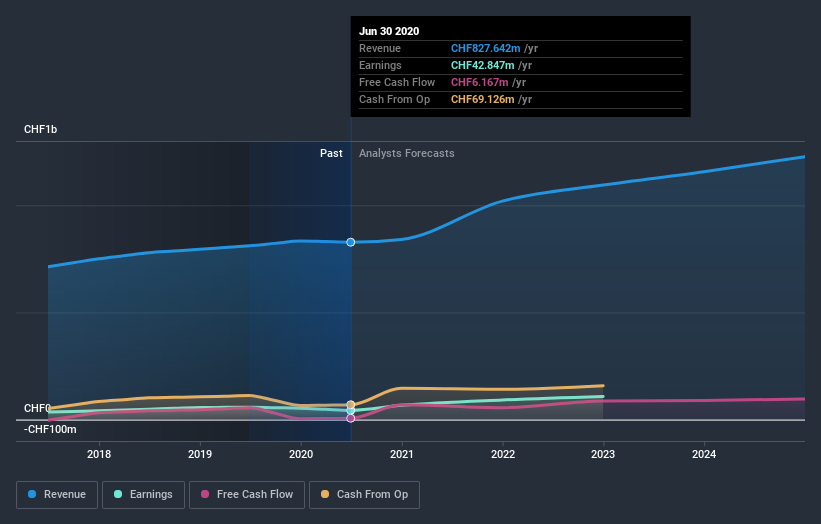The image size is (821, 524).
Task: Click the 2018 x-axis label
Action: [x=99, y=454]
